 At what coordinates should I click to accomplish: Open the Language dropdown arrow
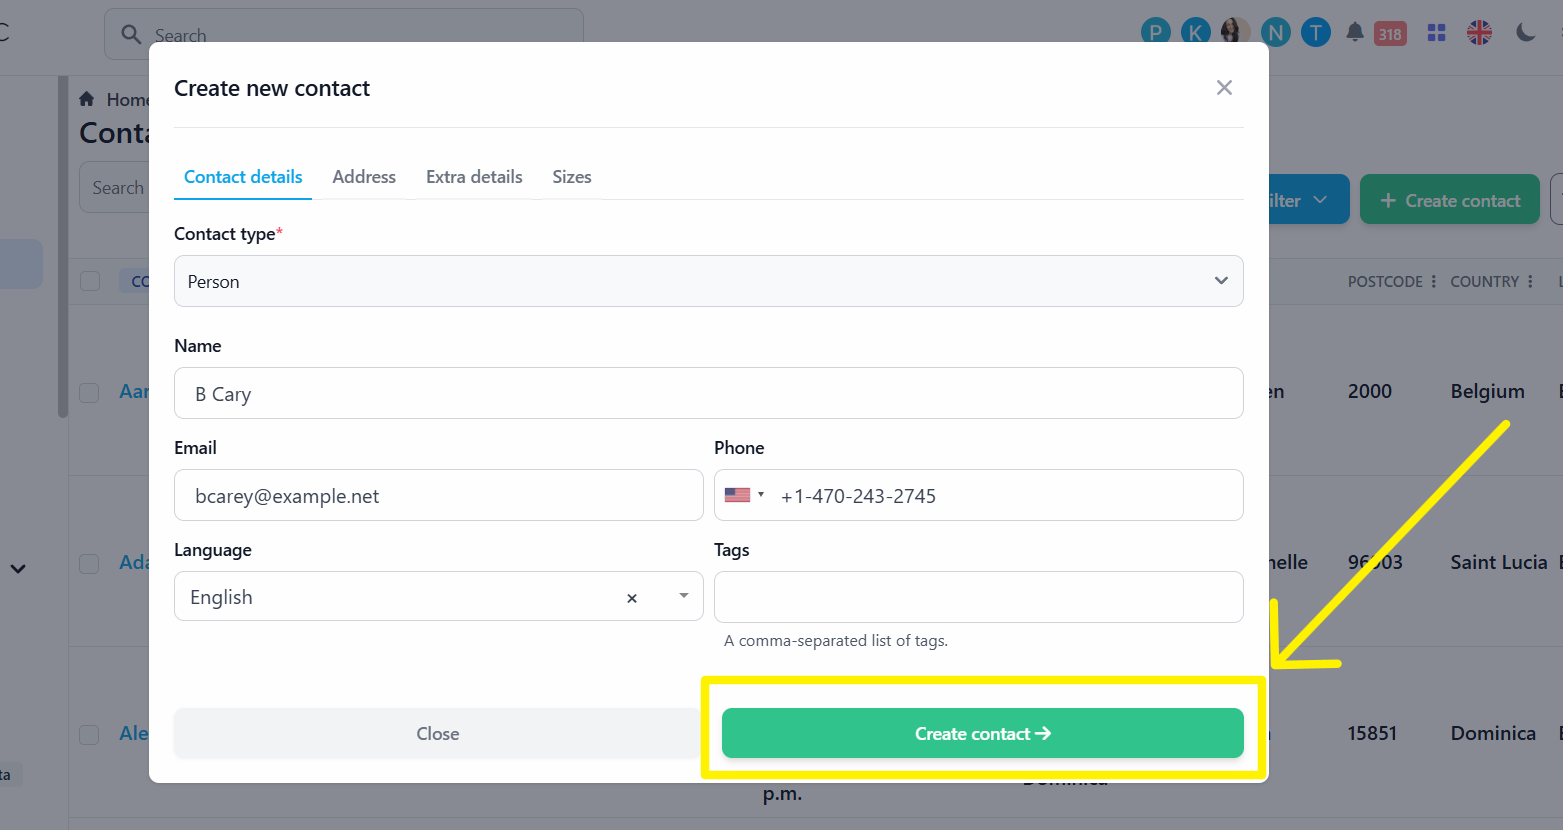click(684, 596)
